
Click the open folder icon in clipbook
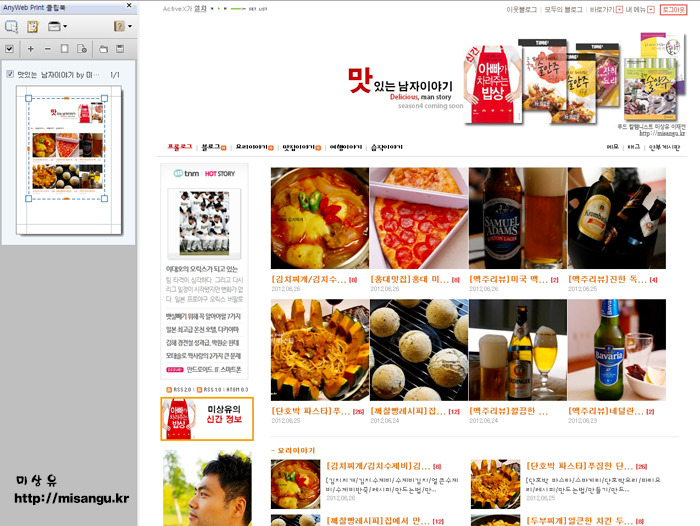[x=103, y=49]
